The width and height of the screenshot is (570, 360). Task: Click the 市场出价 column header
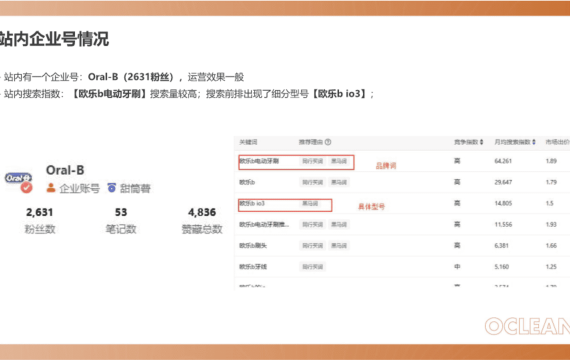557,142
